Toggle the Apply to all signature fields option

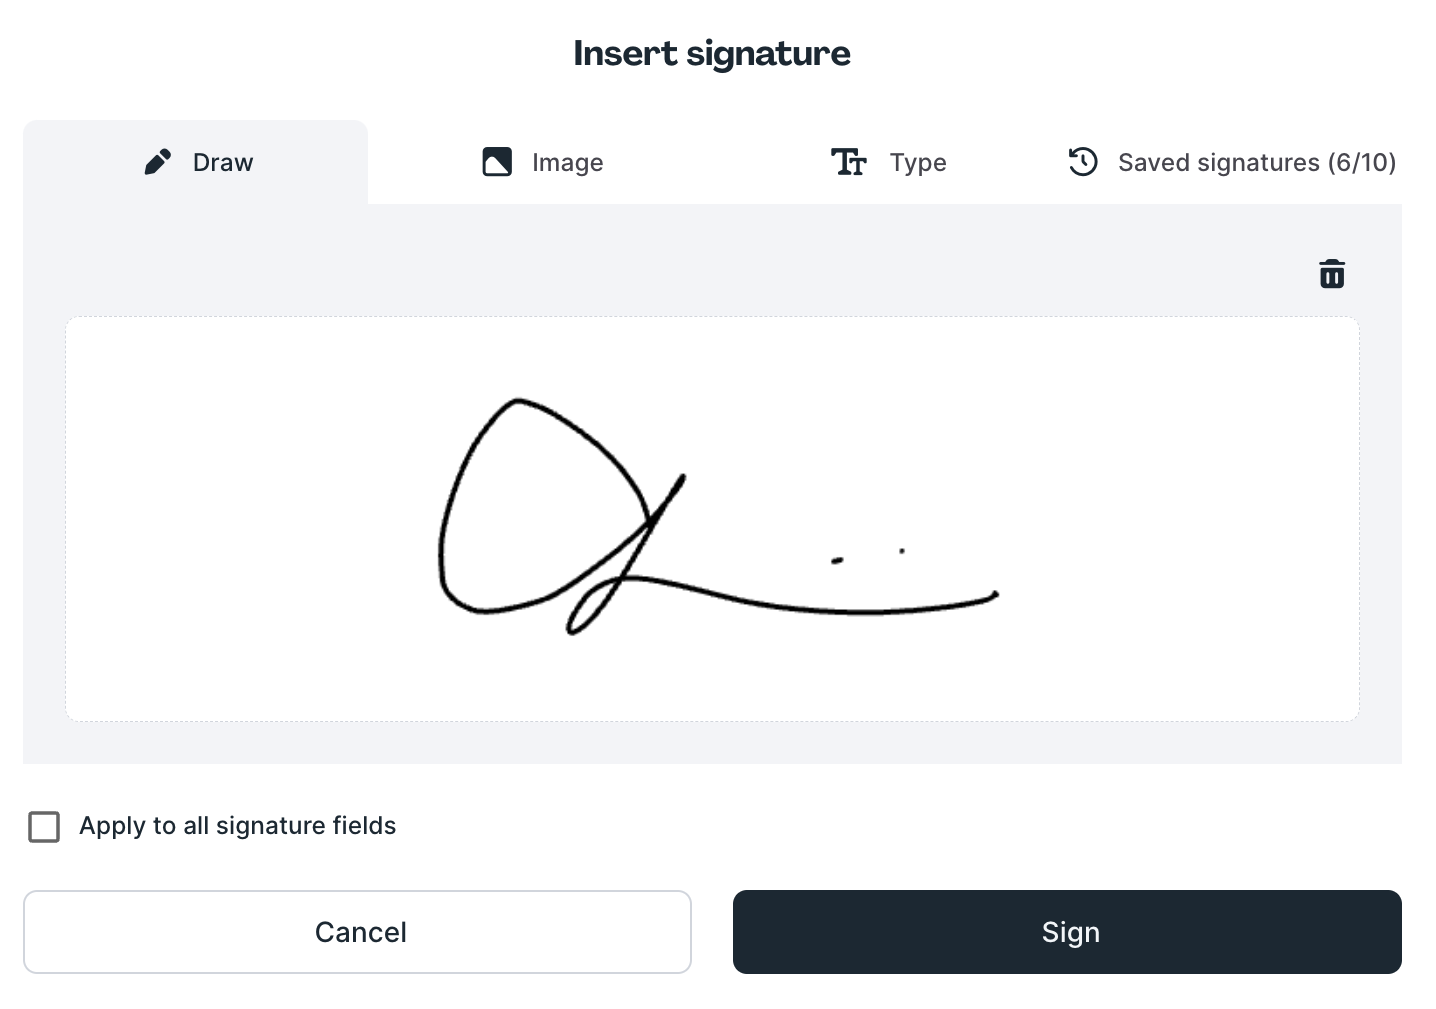click(44, 827)
